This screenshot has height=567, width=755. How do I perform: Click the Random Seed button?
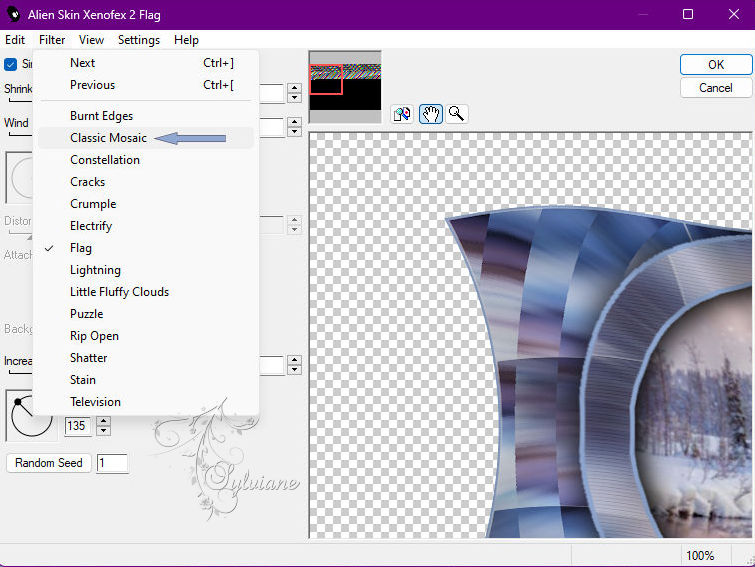(49, 463)
